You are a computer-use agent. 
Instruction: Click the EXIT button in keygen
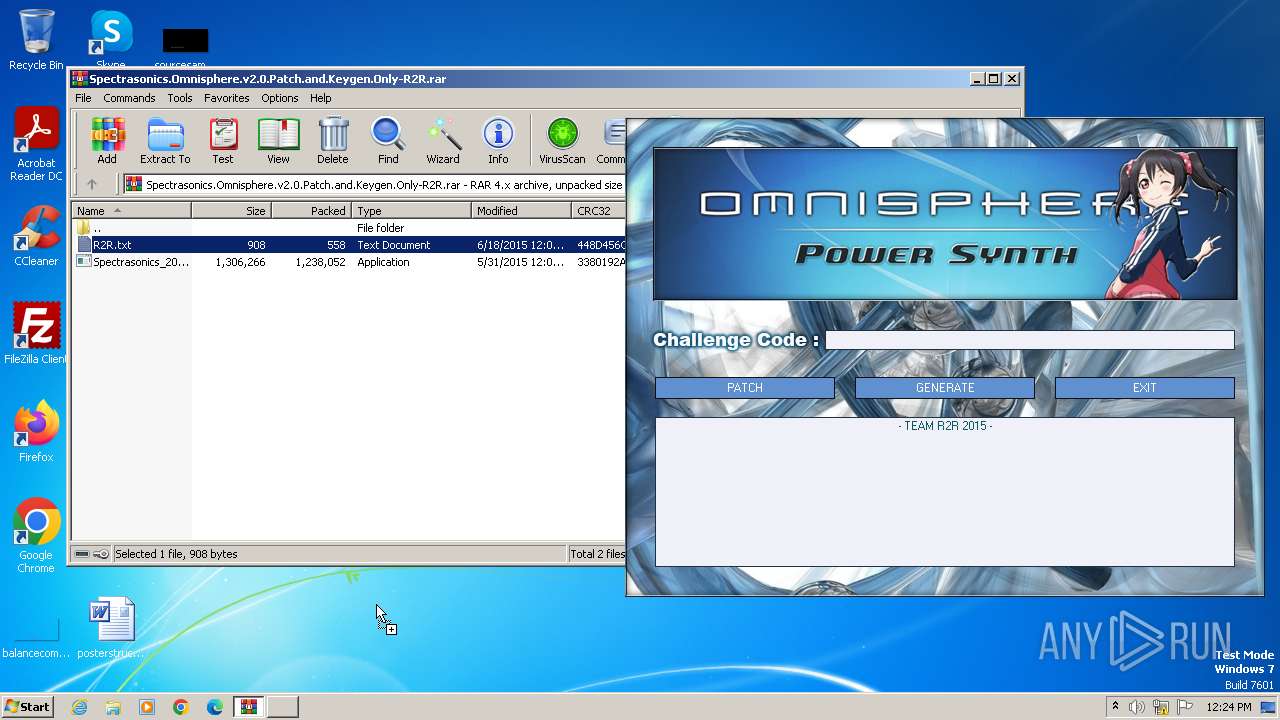tap(1145, 388)
